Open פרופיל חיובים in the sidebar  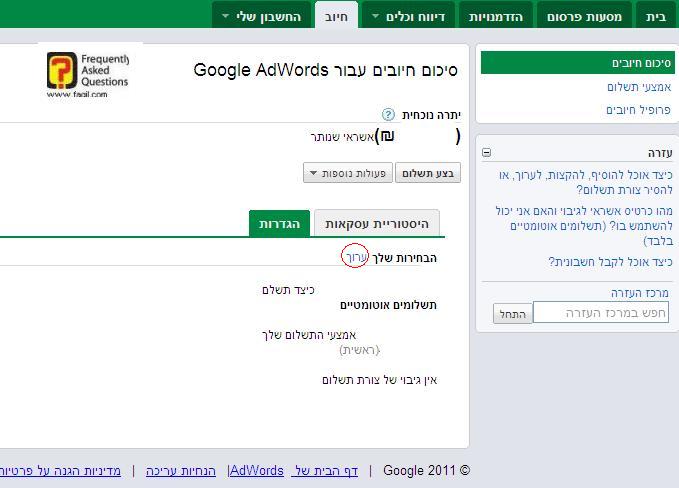click(x=638, y=110)
